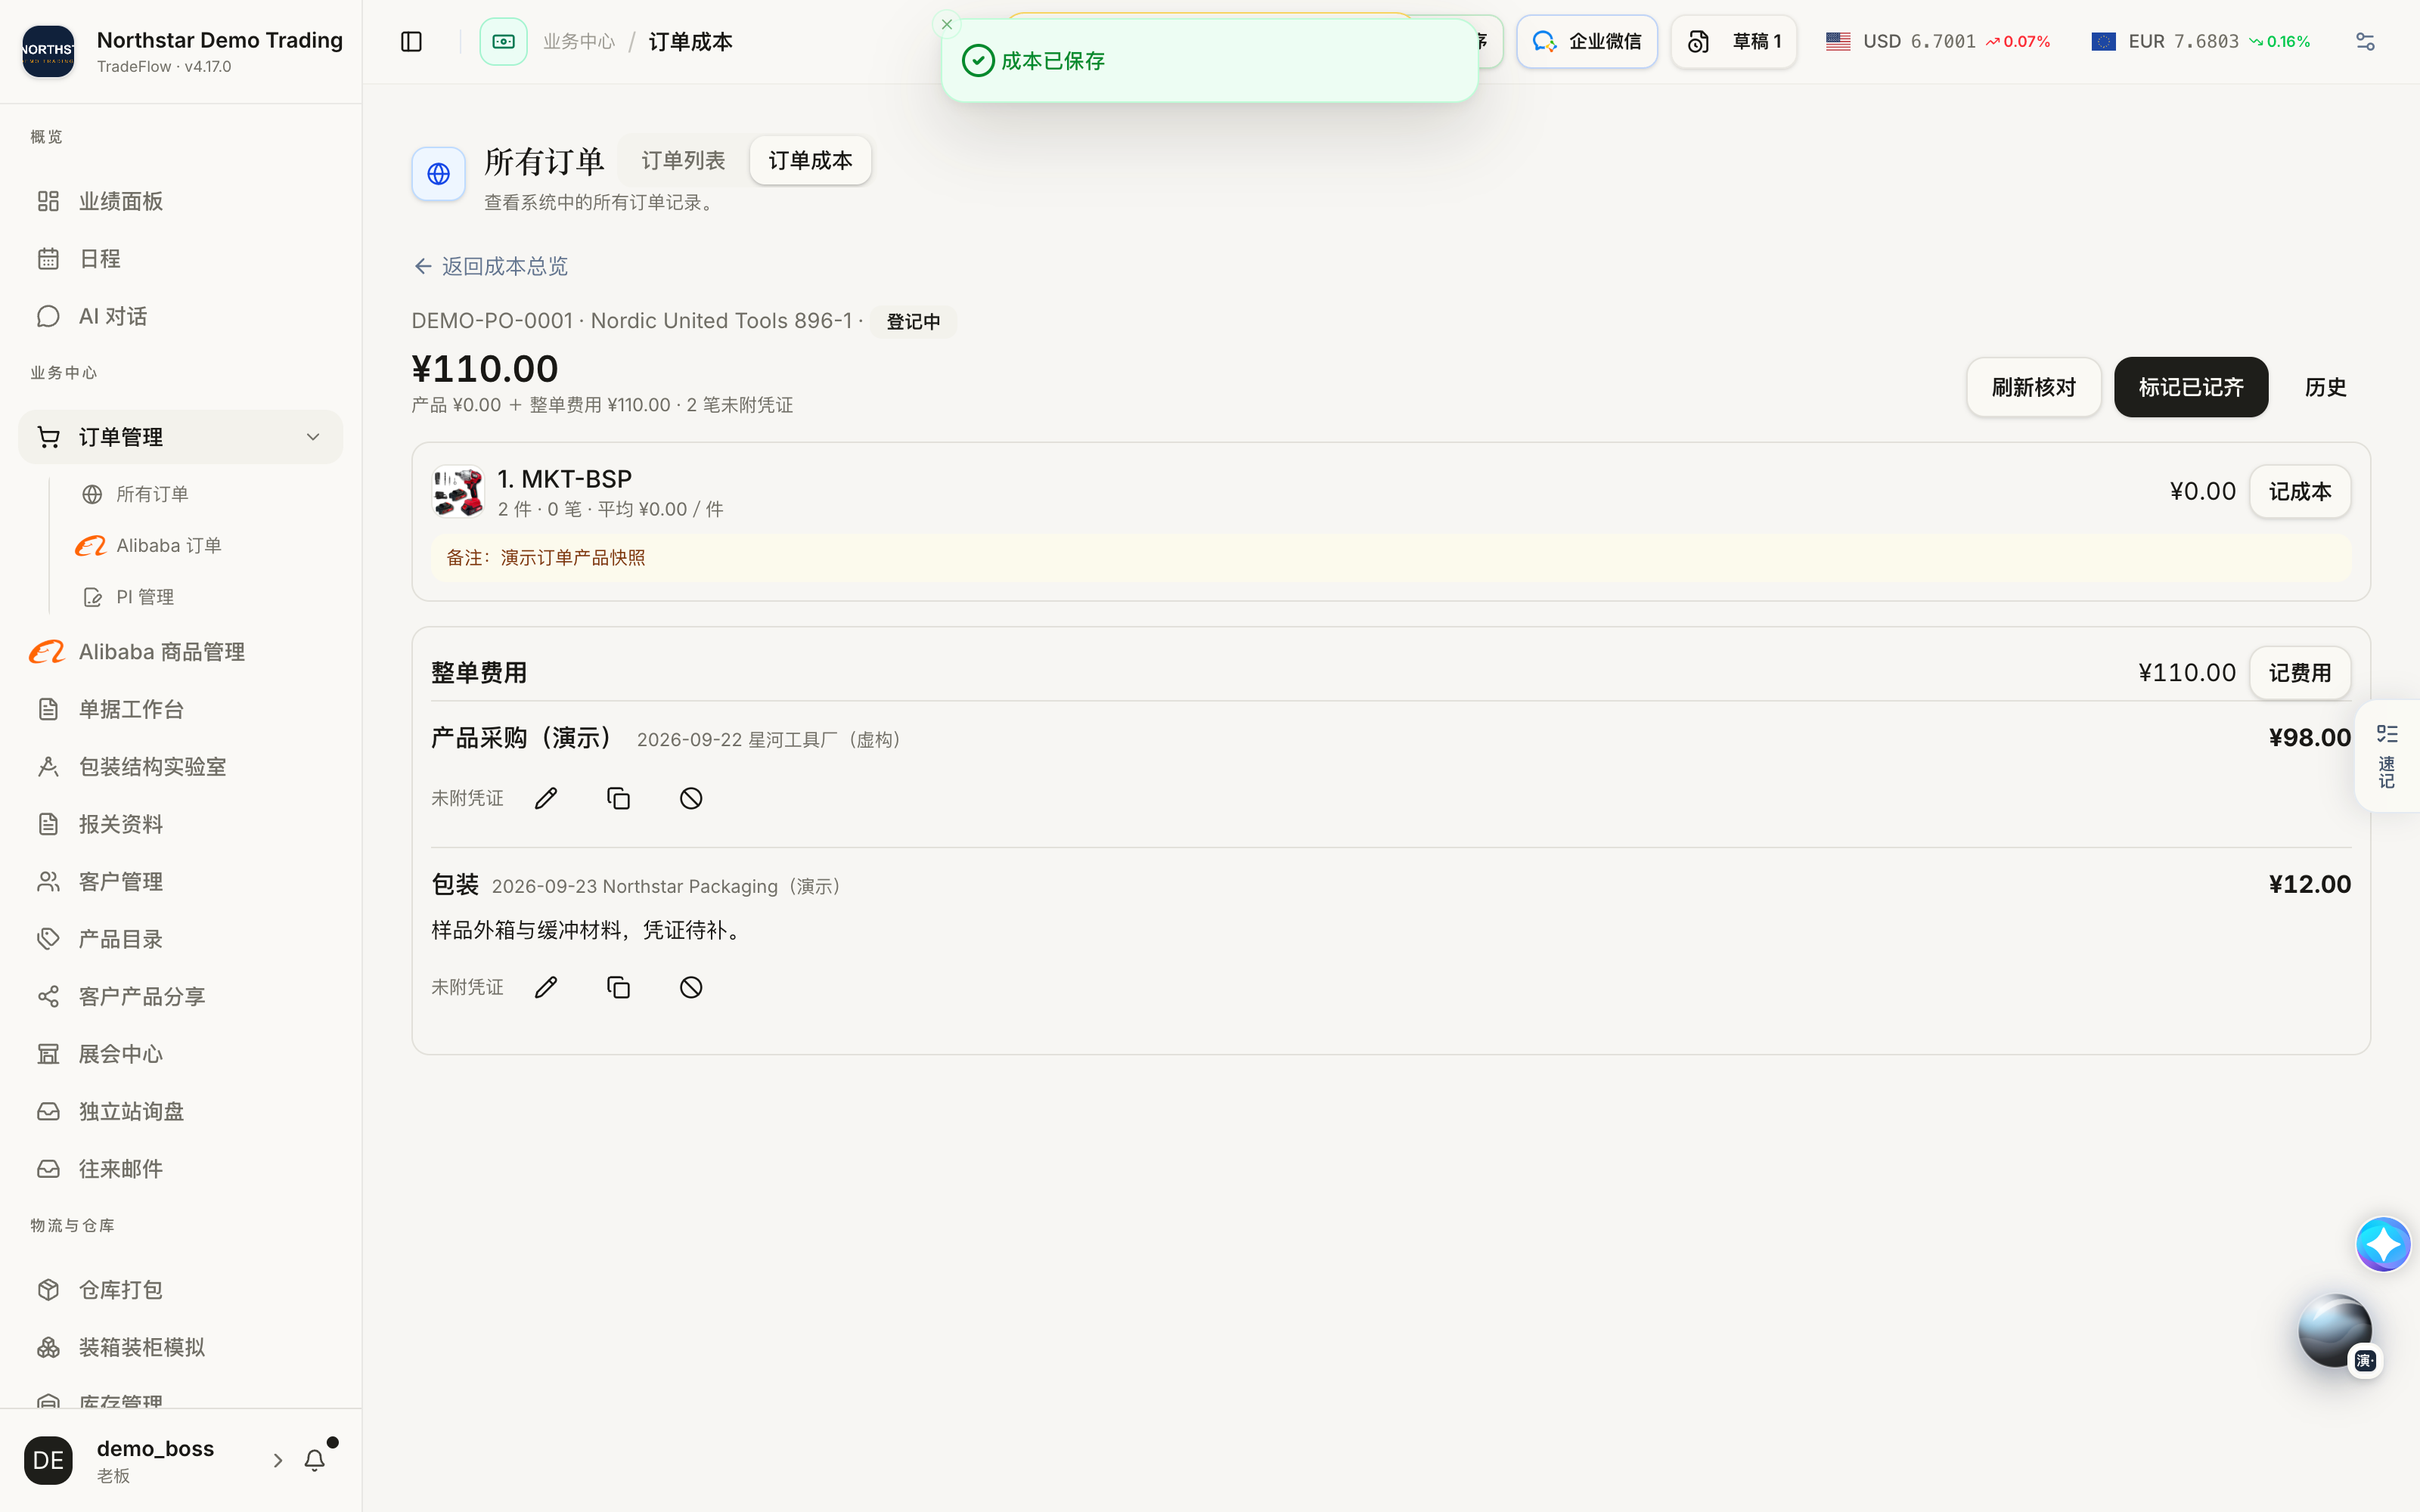Edit the 产品采购（演示） expense
2420x1512 pixels.
pyautogui.click(x=546, y=798)
